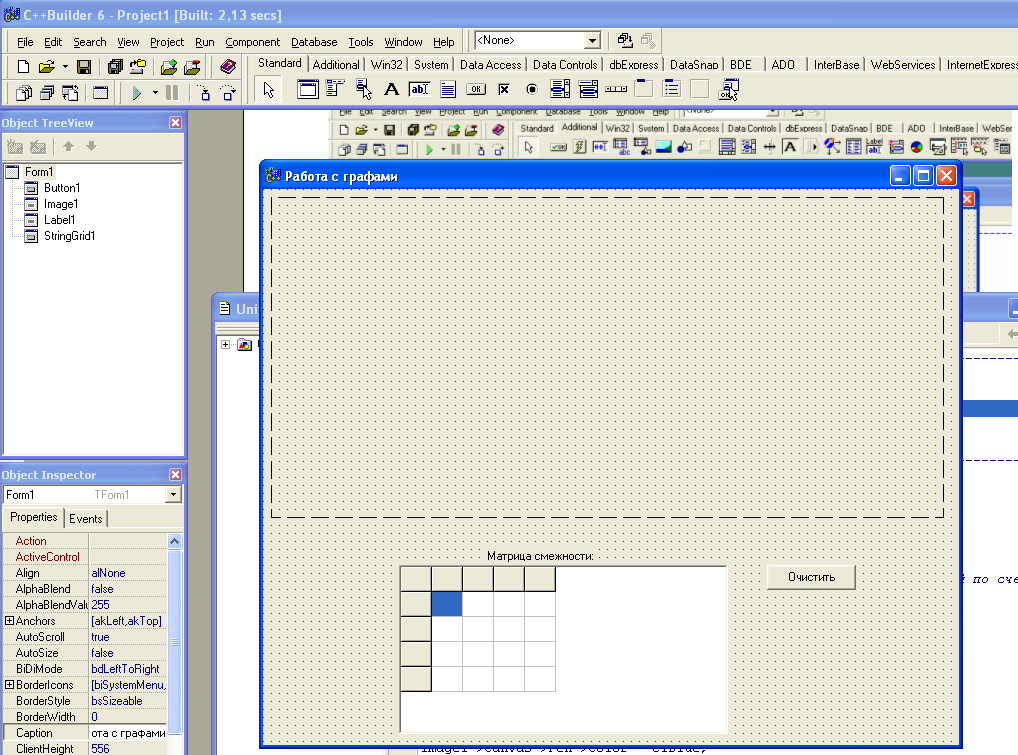Click the highlighted blue StringGrid cell
This screenshot has height=755, width=1018.
point(447,604)
